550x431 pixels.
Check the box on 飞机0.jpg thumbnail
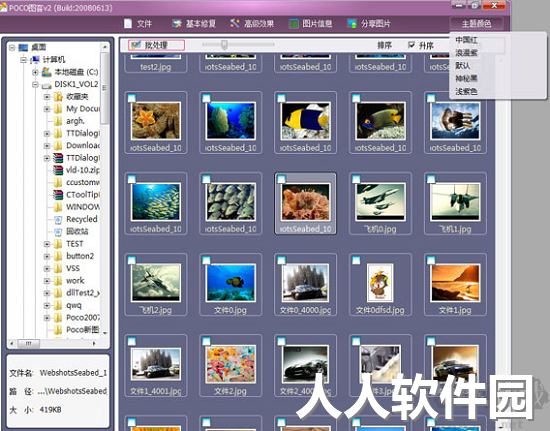[356, 180]
